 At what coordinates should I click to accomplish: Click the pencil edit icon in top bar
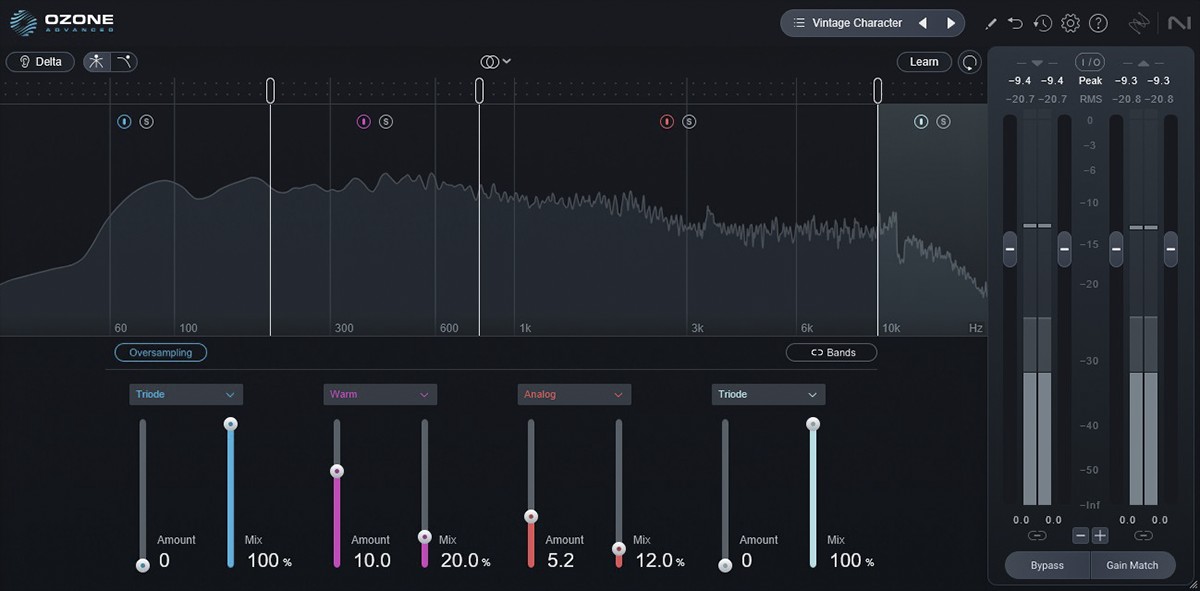point(991,23)
